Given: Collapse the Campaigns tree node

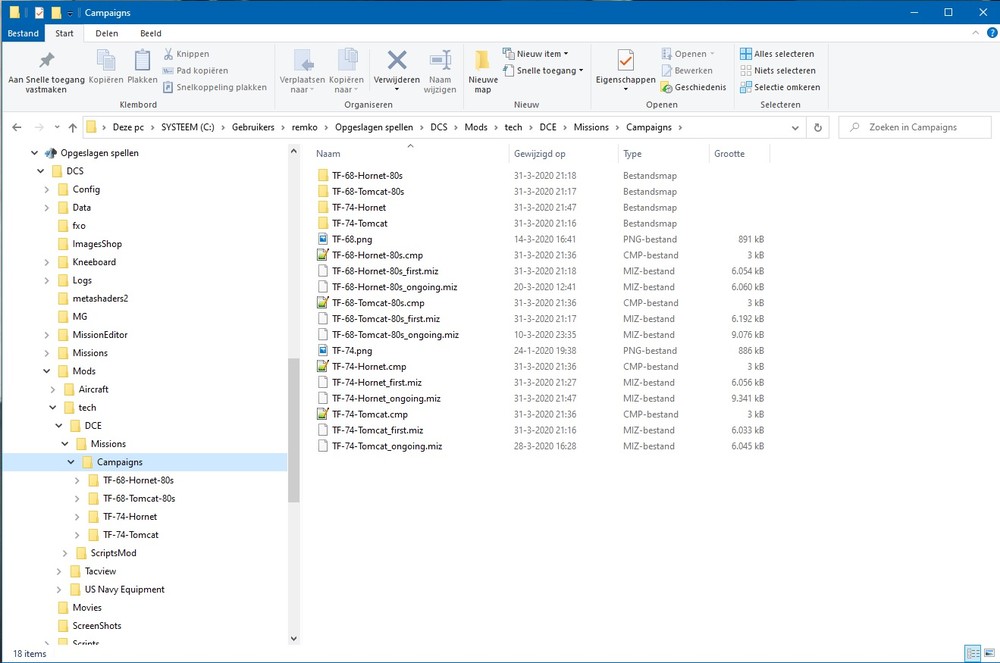Looking at the screenshot, I should pyautogui.click(x=71, y=462).
